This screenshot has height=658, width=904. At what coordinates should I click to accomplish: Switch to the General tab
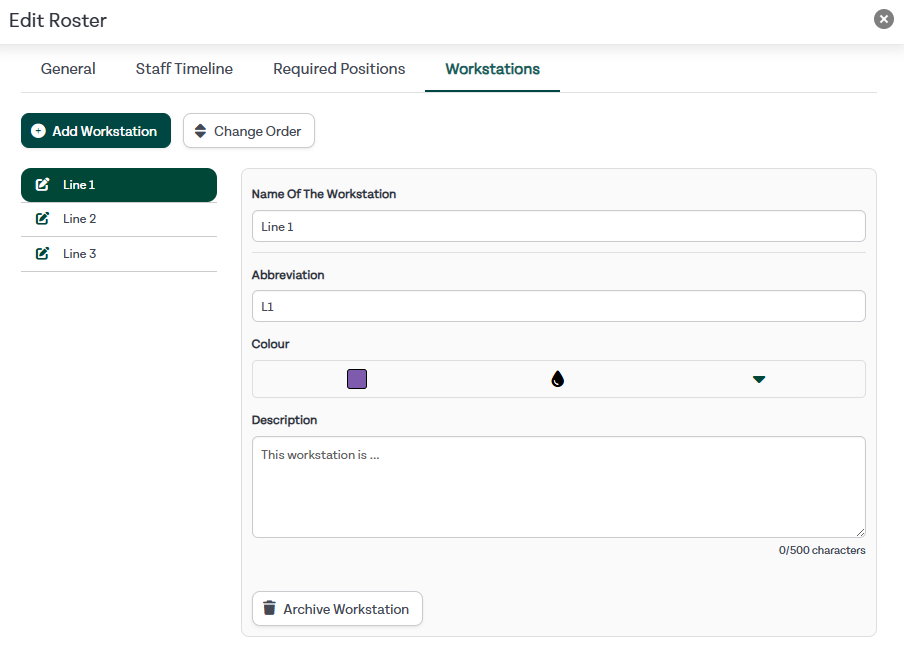point(68,69)
